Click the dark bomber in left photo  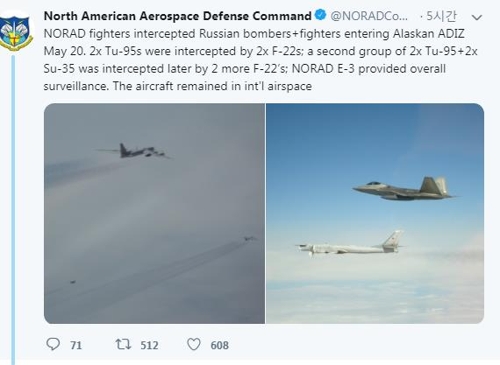[135, 151]
